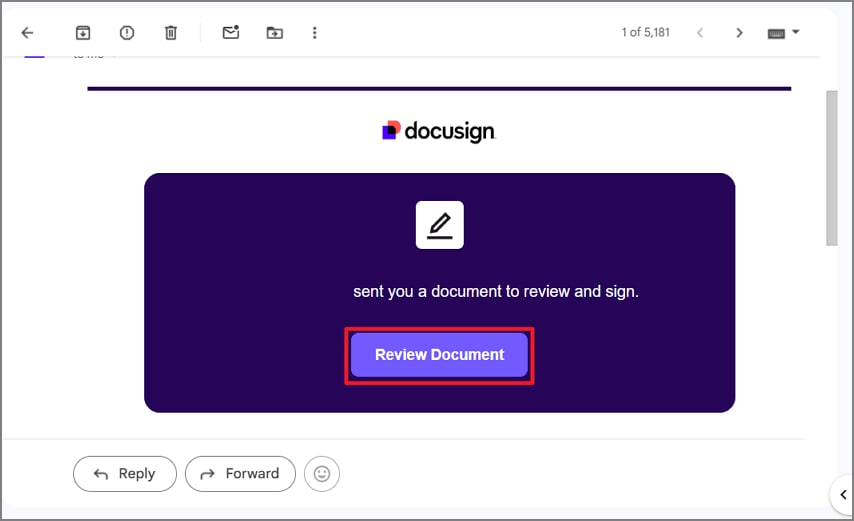Go to the newer email arrow
Screen dimensions: 854x521
(x=700, y=33)
